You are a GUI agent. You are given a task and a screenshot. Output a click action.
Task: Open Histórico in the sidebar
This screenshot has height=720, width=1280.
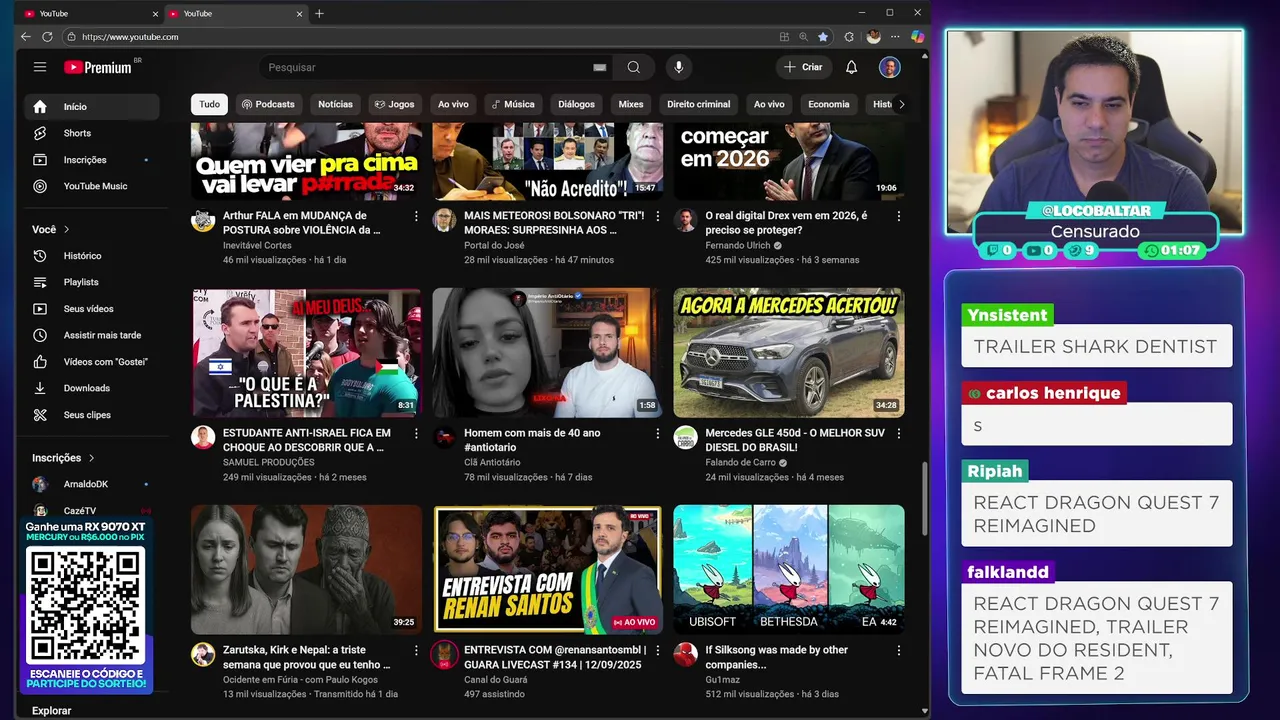tap(92, 256)
